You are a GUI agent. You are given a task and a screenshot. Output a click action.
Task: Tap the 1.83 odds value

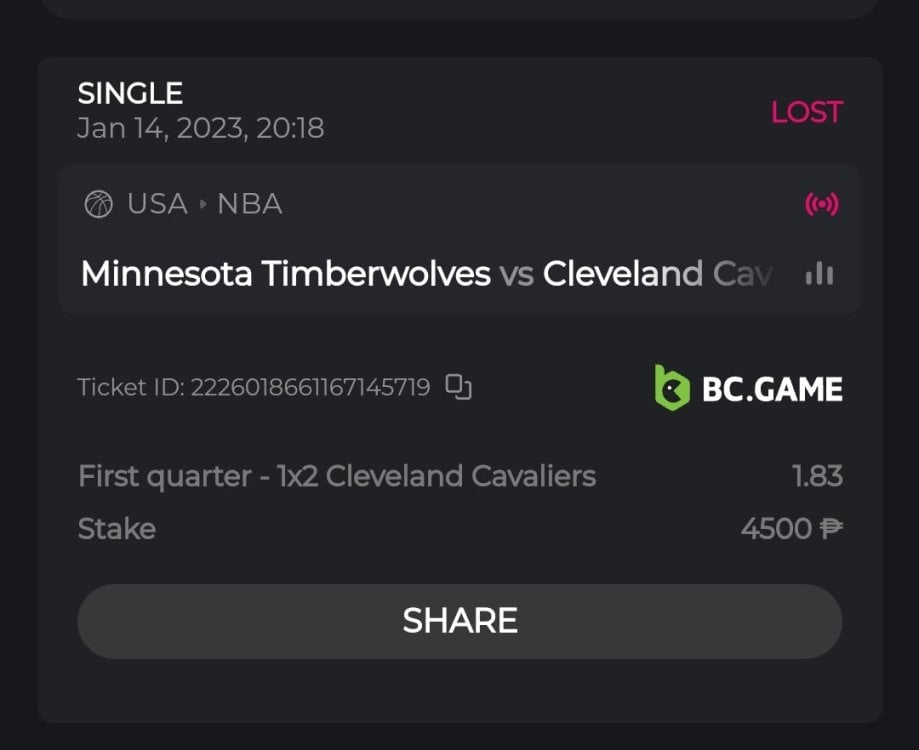pyautogui.click(x=817, y=476)
